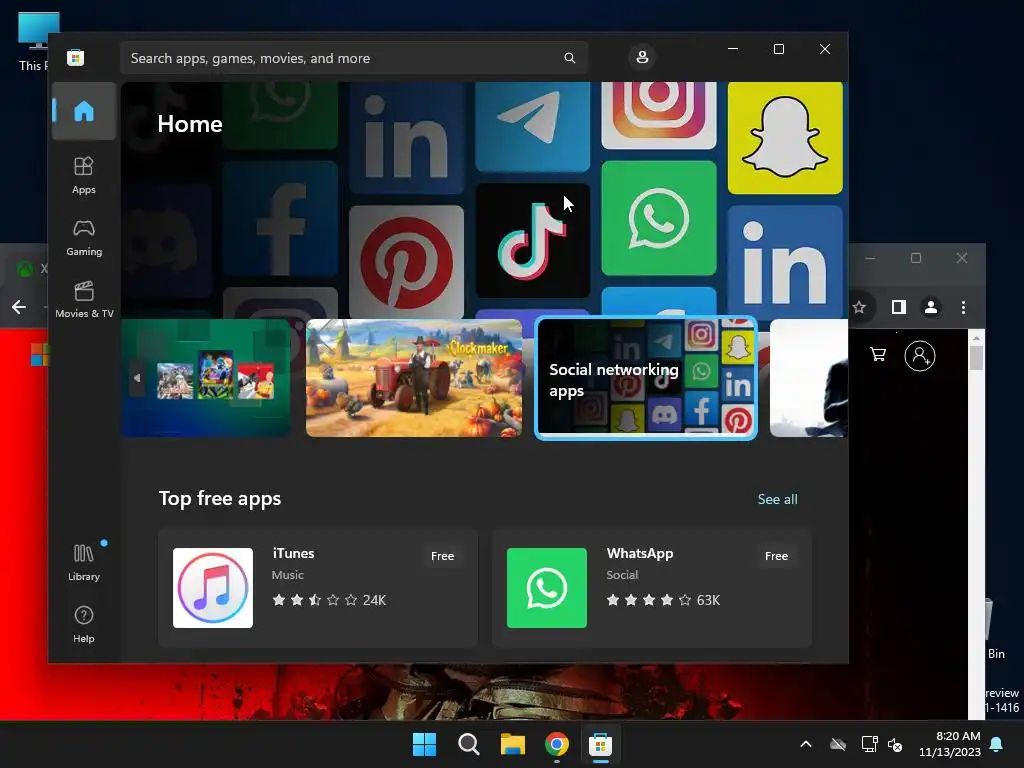Open the partly visible white carousel card
This screenshot has height=768, width=1024.
point(808,377)
